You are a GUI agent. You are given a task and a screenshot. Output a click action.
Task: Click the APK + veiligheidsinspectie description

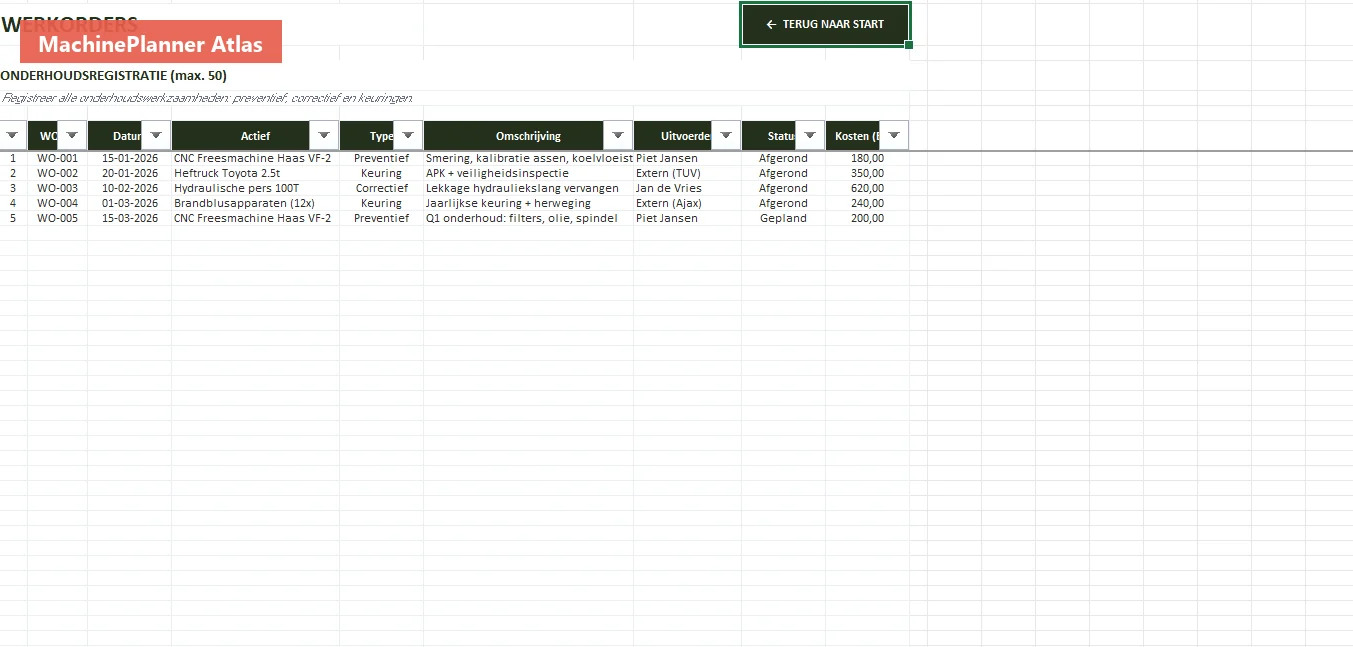pos(528,173)
